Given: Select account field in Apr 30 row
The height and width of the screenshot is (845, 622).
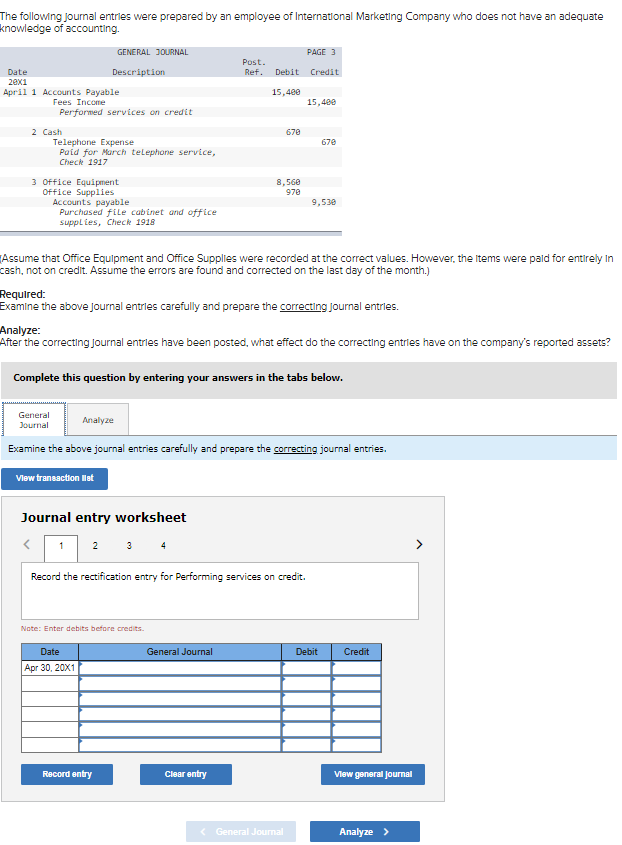Looking at the screenshot, I should pyautogui.click(x=180, y=668).
